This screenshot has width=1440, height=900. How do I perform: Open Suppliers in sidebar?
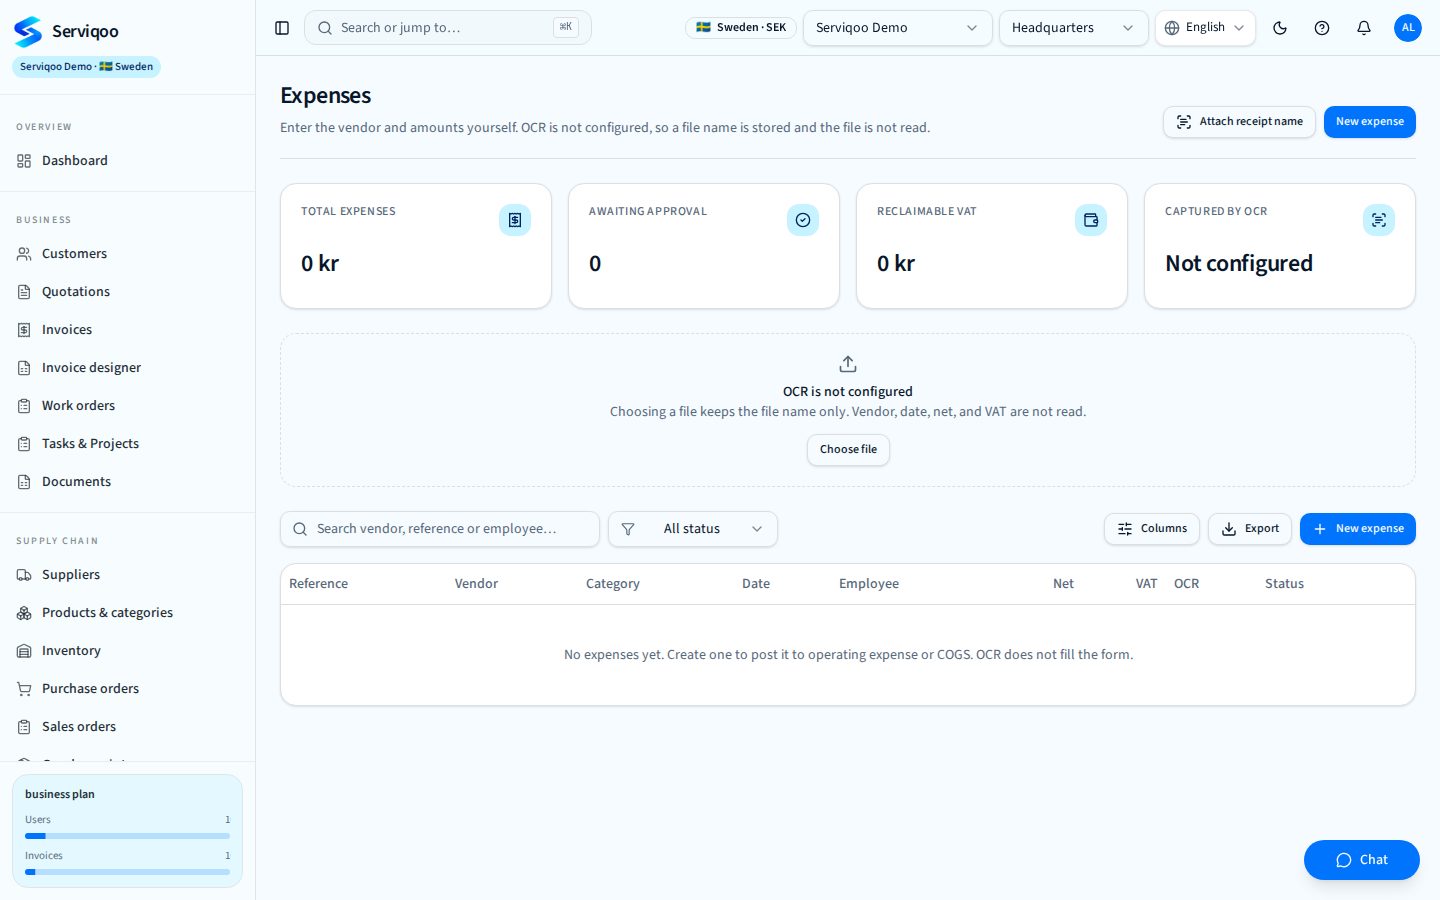127,575
